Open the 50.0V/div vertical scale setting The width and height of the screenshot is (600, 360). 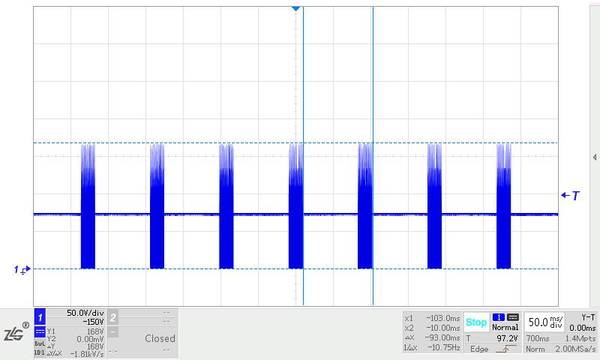(85, 313)
